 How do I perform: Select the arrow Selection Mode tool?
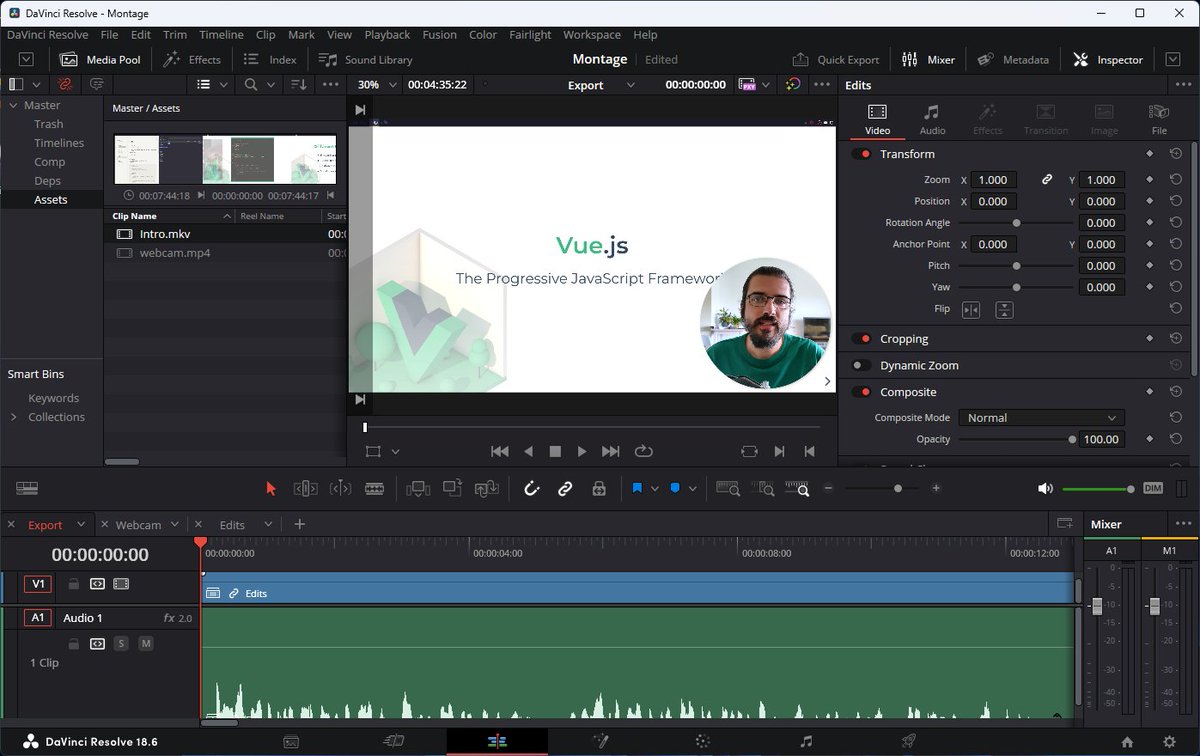coord(271,488)
